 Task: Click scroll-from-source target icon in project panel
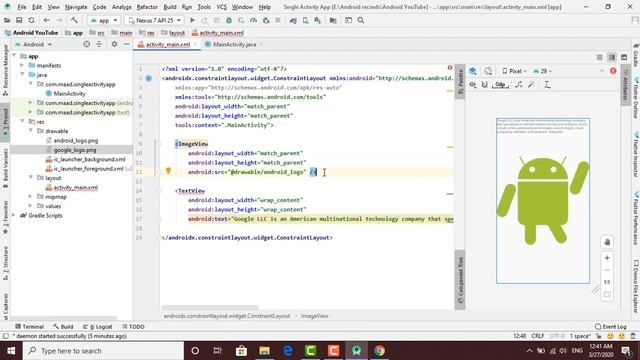click(87, 44)
